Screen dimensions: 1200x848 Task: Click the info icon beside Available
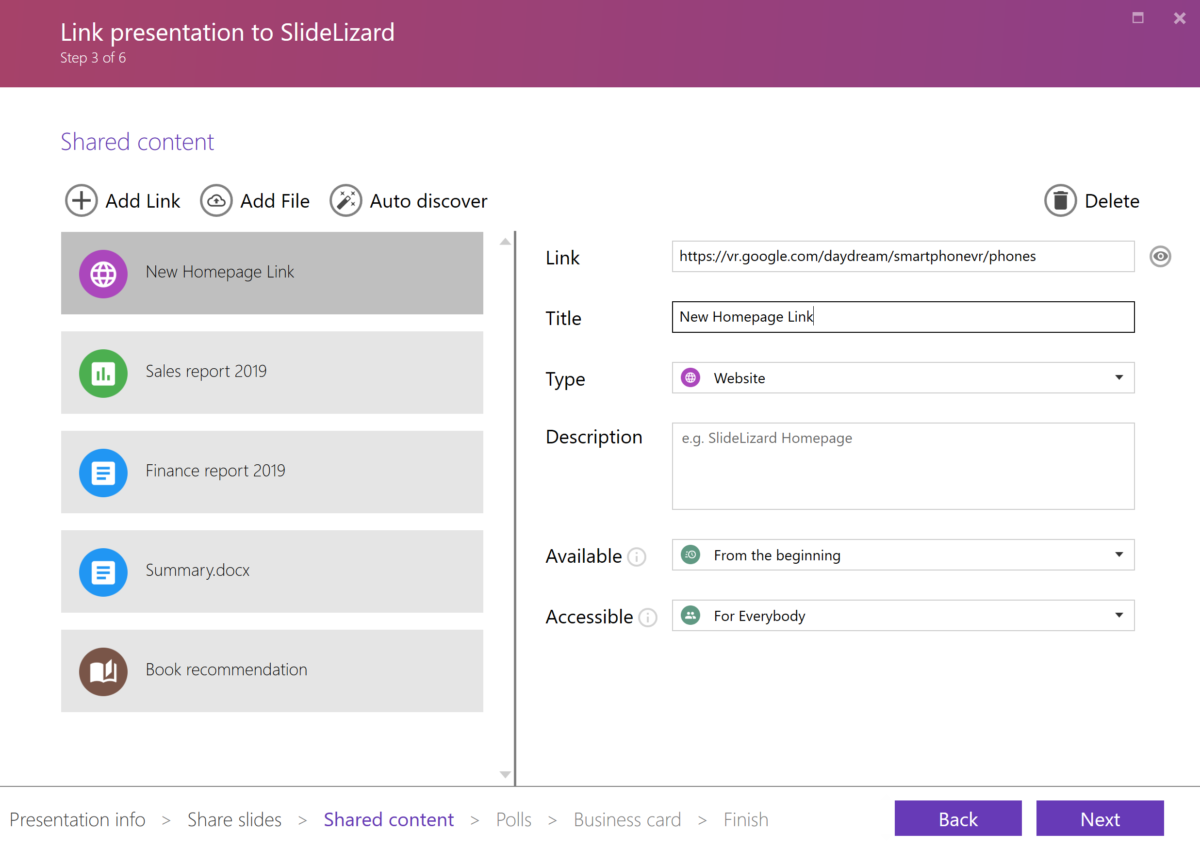click(x=637, y=557)
